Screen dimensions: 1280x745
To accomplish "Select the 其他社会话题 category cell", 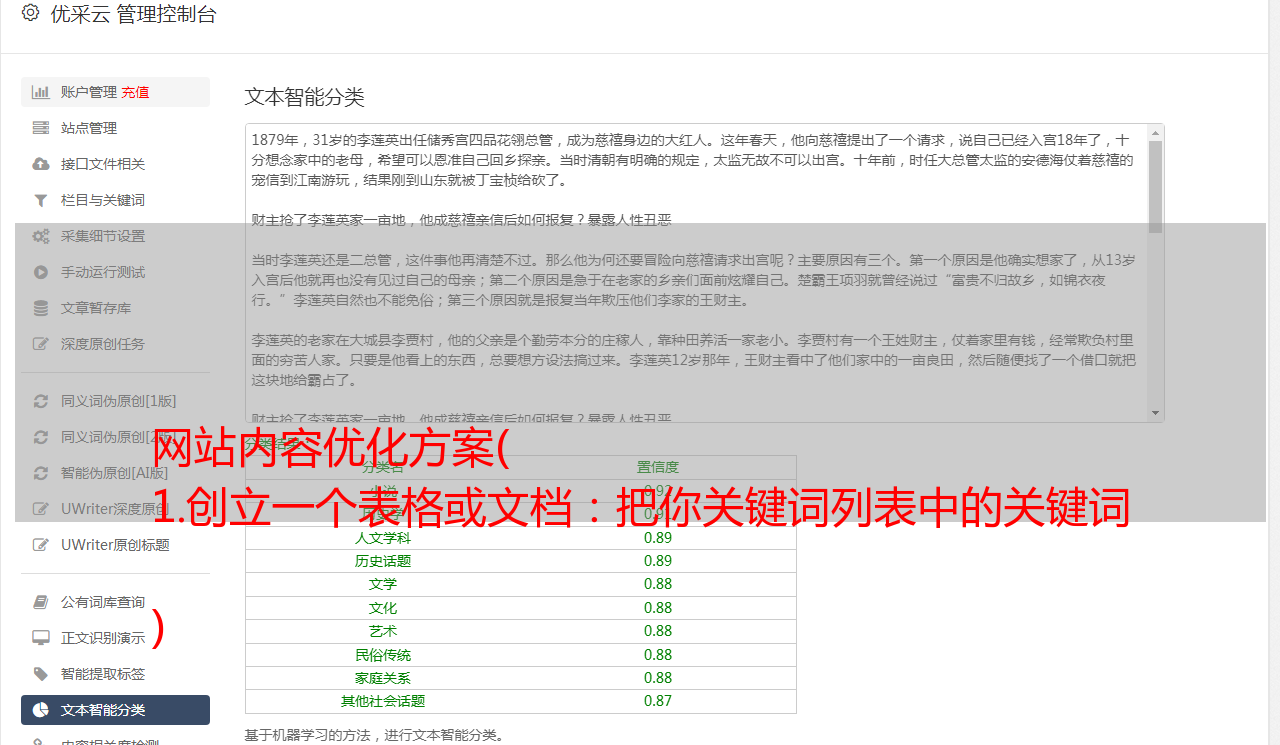I will [383, 702].
